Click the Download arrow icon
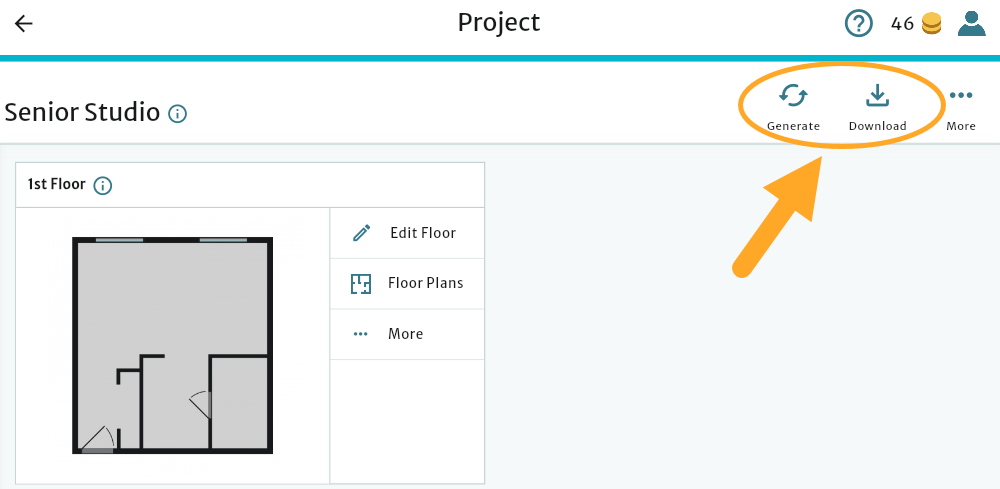Screen dimensions: 1000x489 click(x=877, y=96)
